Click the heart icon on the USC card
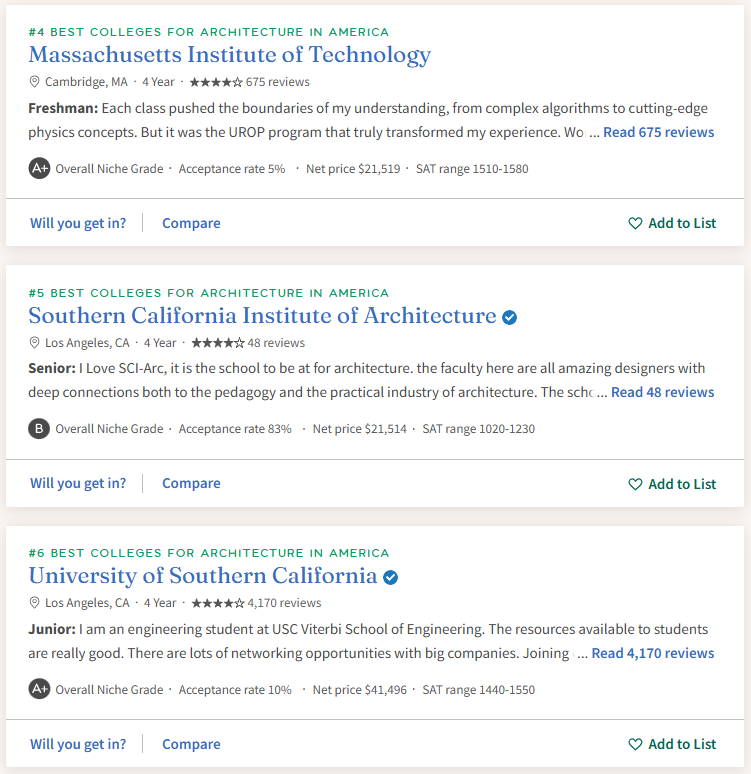This screenshot has height=774, width=751. [x=635, y=744]
